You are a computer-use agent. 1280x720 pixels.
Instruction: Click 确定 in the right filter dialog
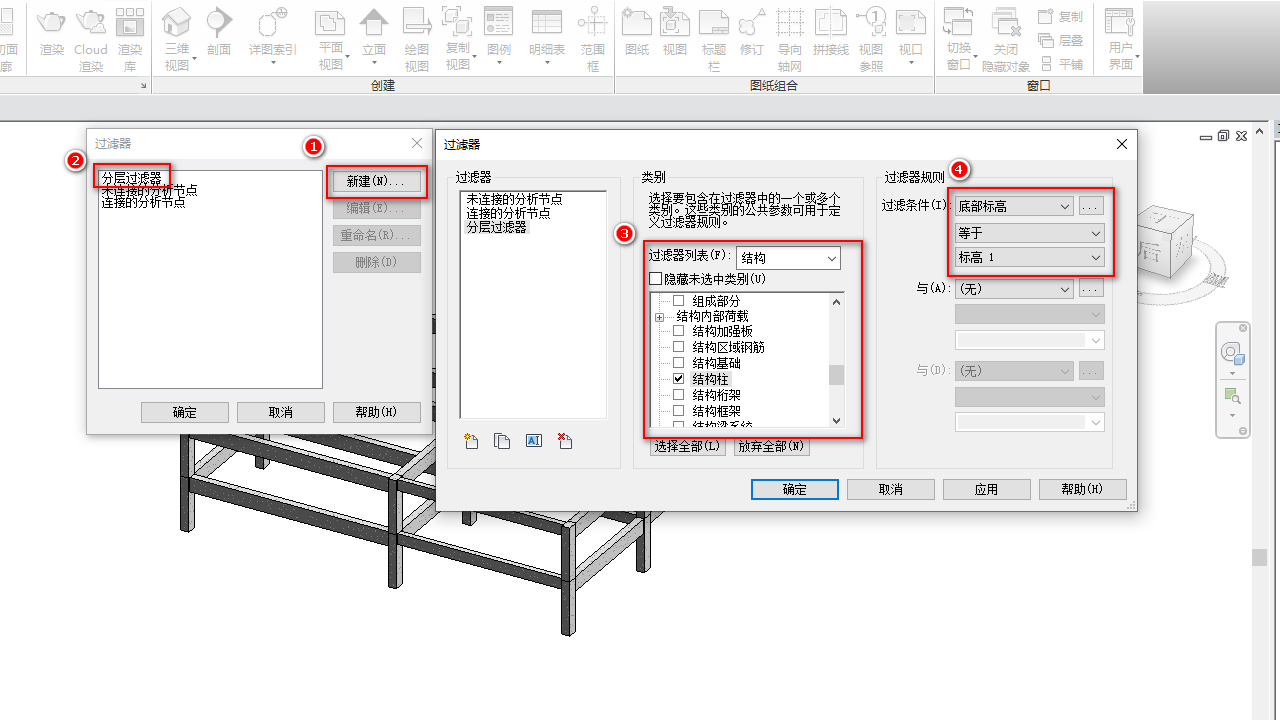click(795, 489)
